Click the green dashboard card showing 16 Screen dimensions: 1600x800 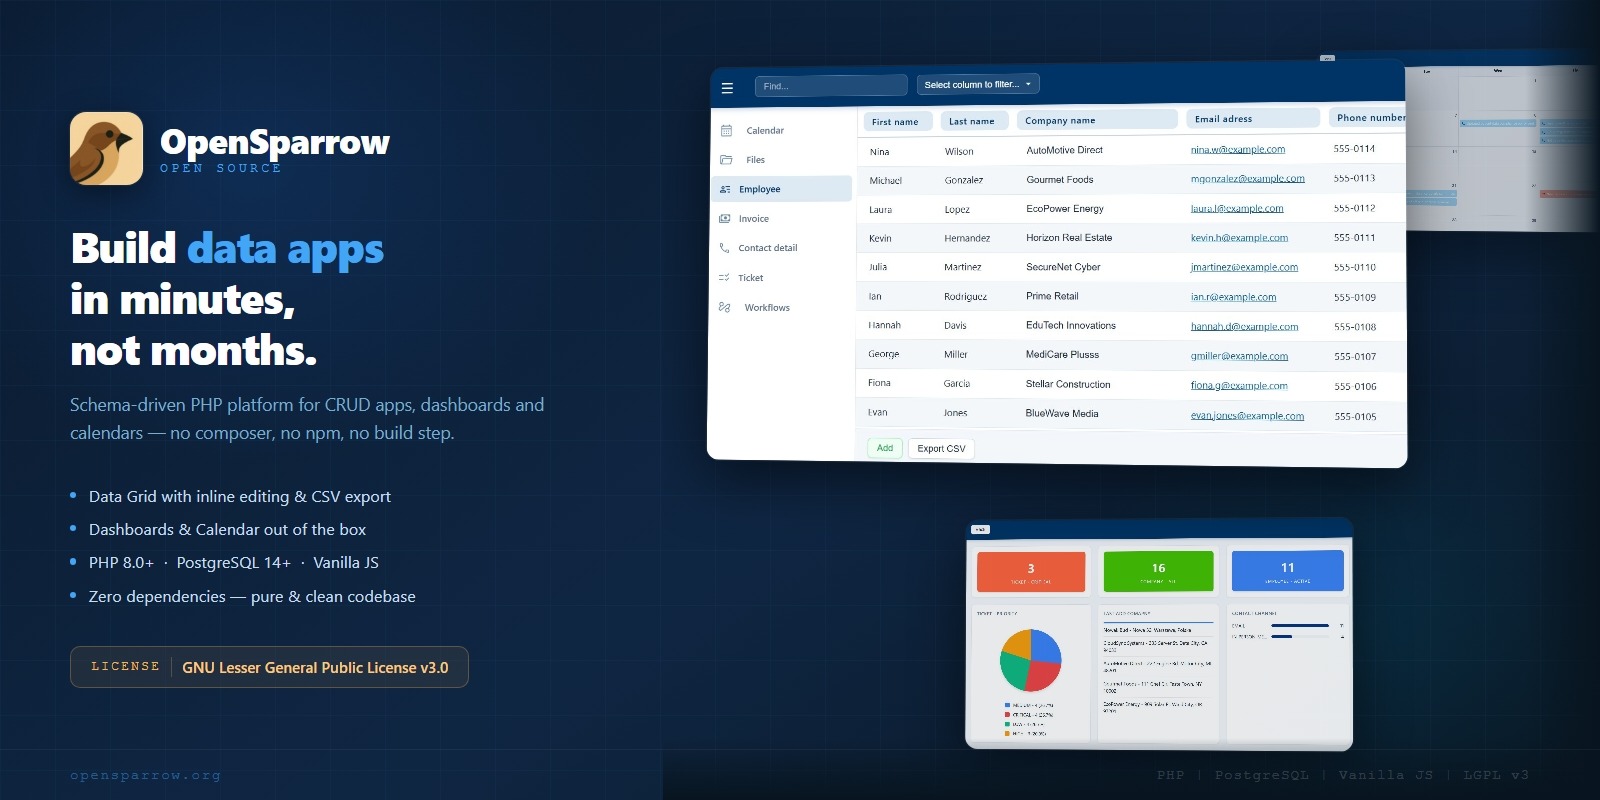1158,570
